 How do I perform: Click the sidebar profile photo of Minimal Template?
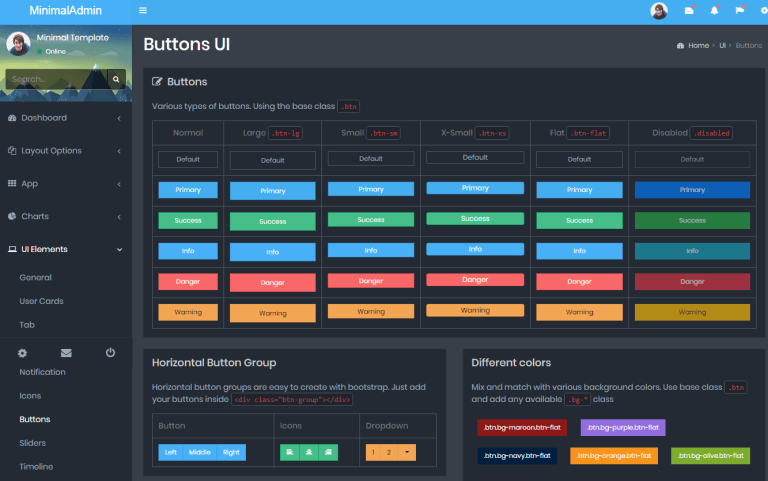tap(18, 44)
